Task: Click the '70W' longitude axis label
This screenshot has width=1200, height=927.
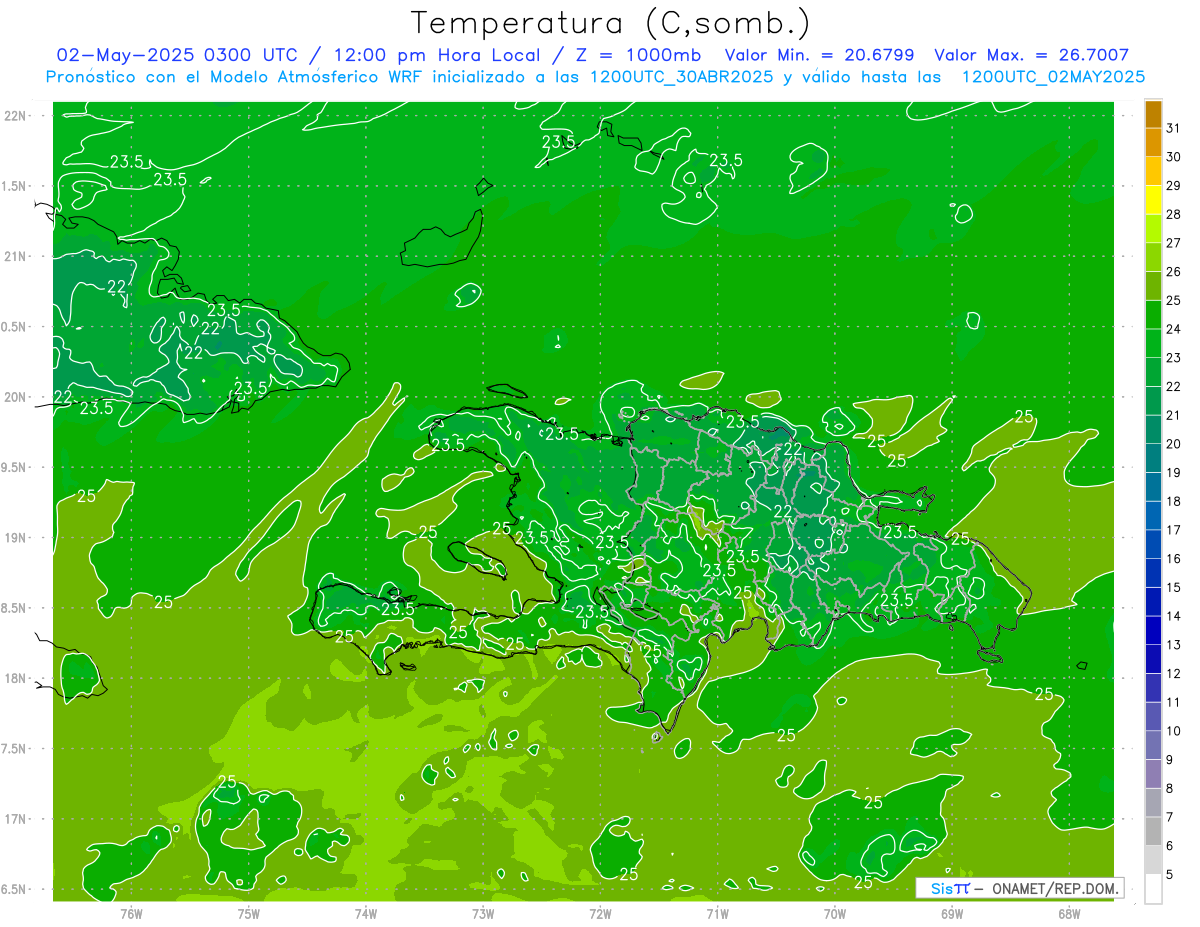Action: [835, 913]
